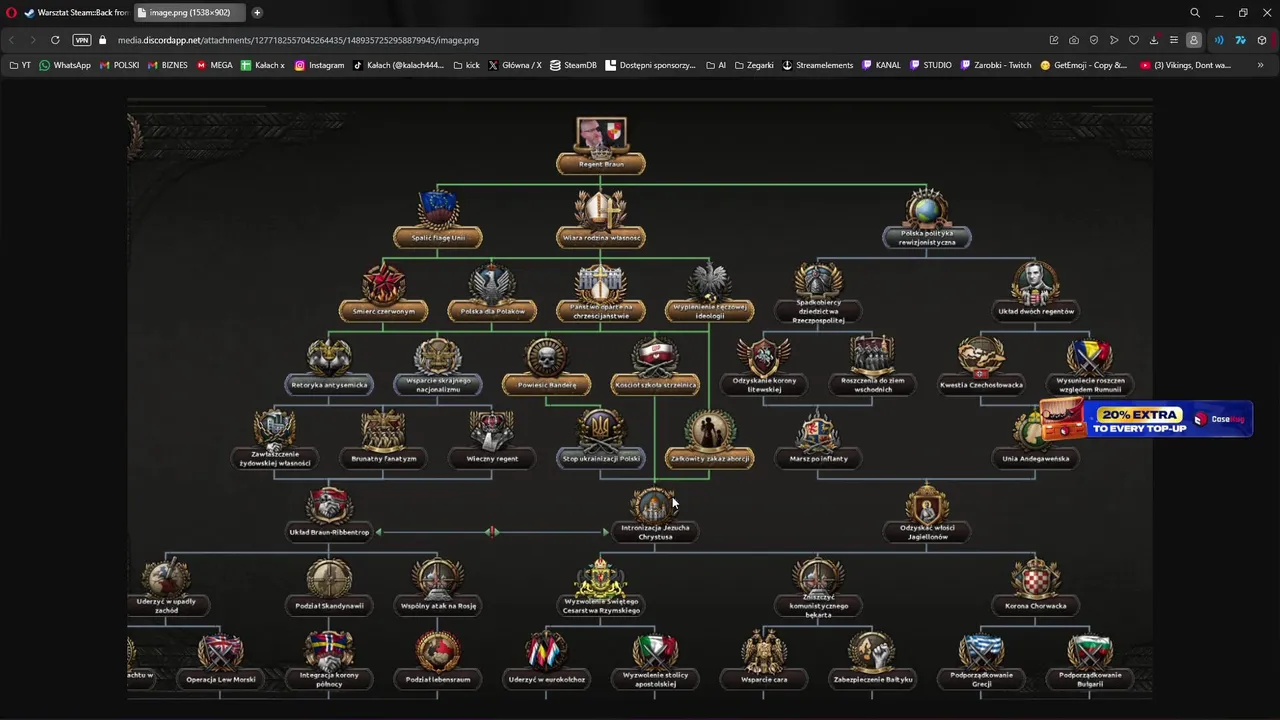
Task: Click the Korona Chorwacka checkered shield focus
Action: (1035, 587)
